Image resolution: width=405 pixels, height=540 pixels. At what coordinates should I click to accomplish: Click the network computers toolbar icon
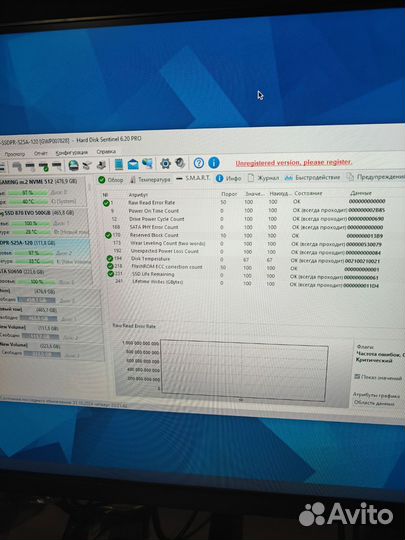(147, 164)
